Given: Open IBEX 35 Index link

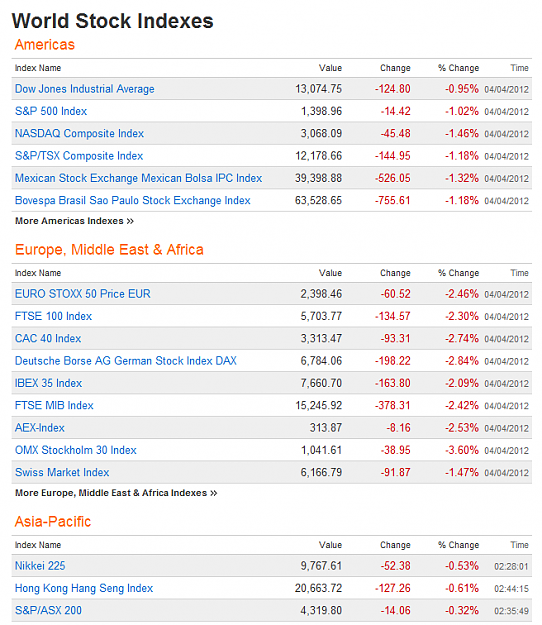Looking at the screenshot, I should (49, 383).
